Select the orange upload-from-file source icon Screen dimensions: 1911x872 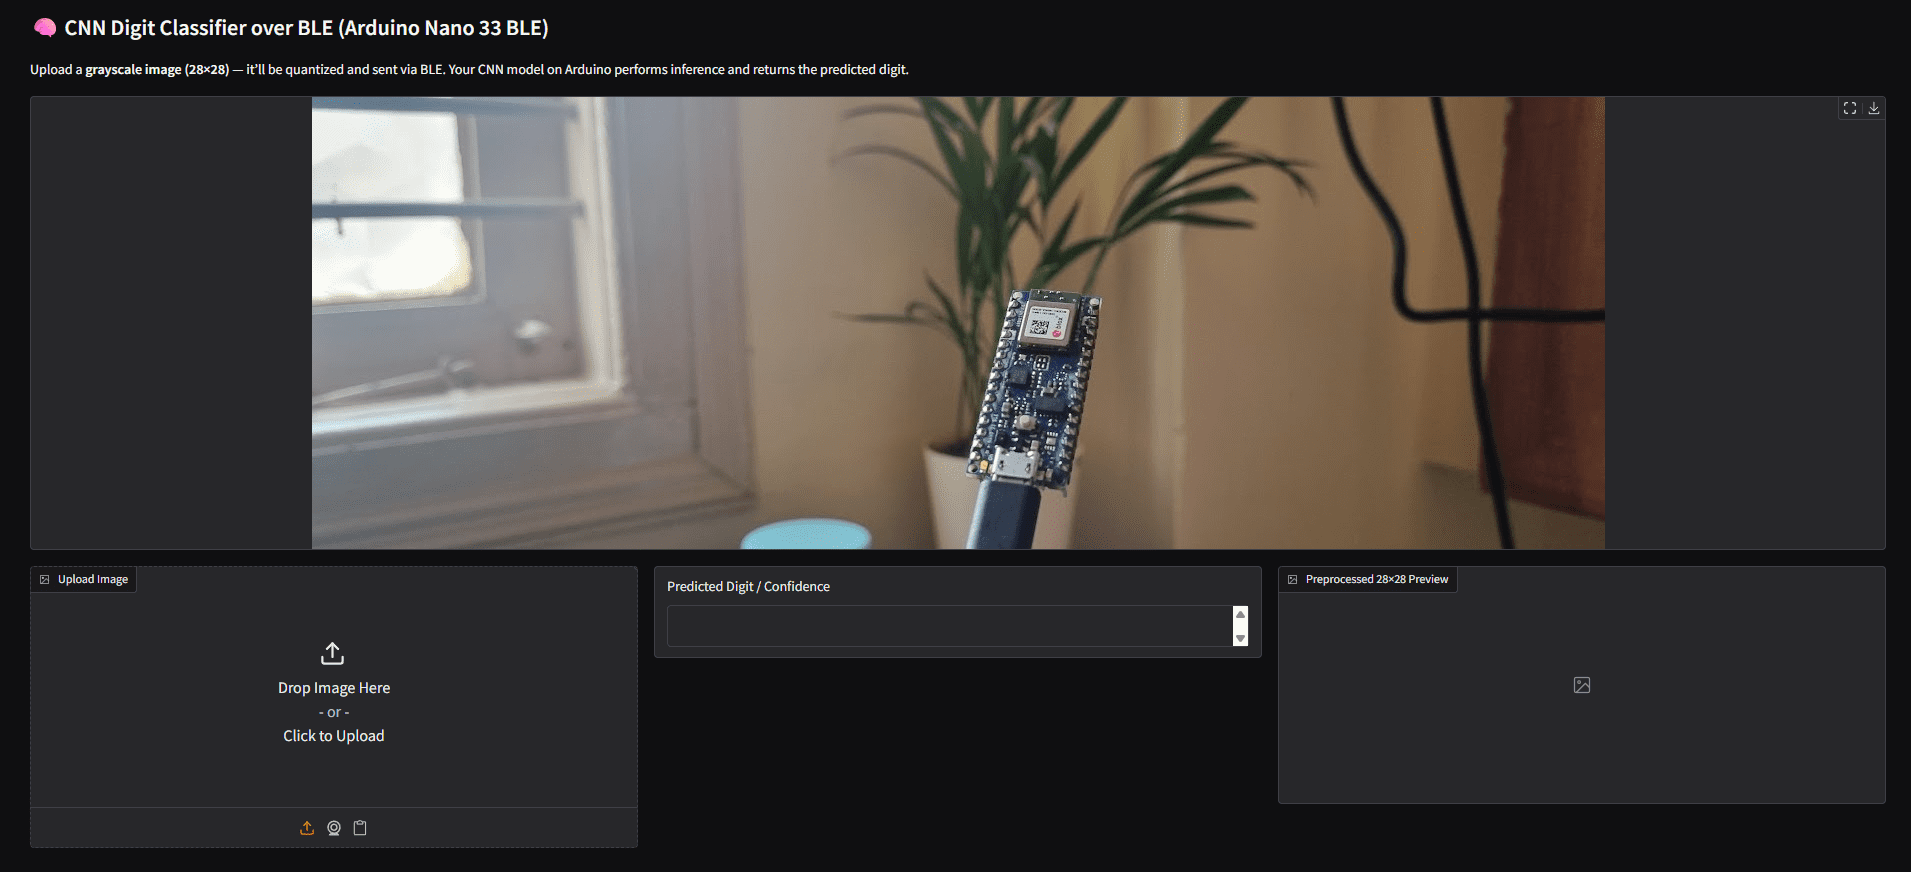(307, 828)
